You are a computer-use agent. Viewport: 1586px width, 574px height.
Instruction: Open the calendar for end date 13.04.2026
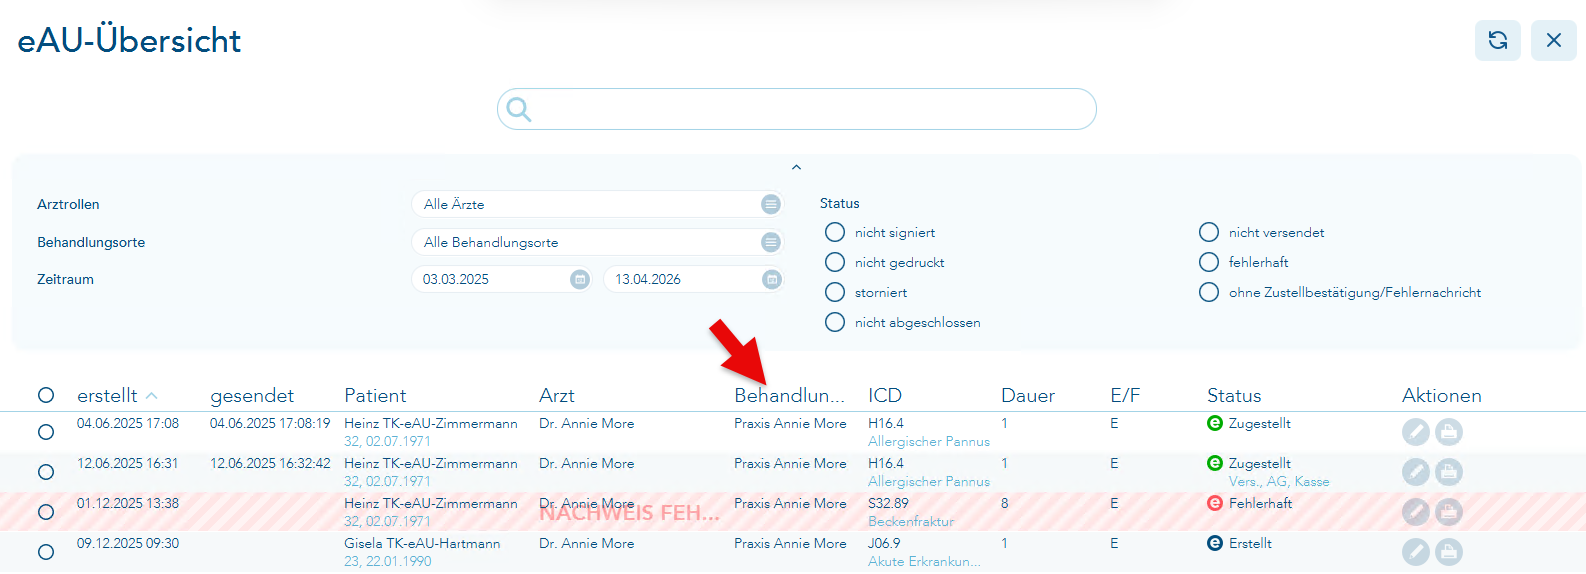[771, 279]
